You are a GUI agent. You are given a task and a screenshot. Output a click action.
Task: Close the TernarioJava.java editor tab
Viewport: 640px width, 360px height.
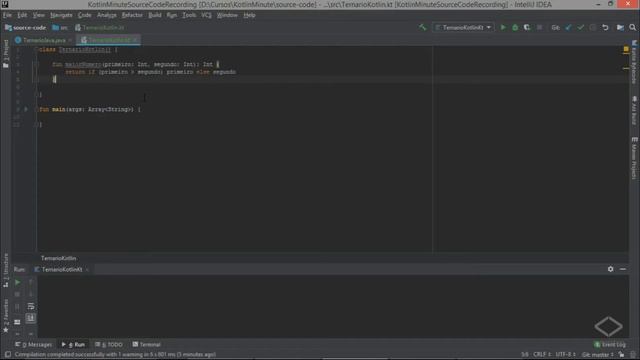70,40
